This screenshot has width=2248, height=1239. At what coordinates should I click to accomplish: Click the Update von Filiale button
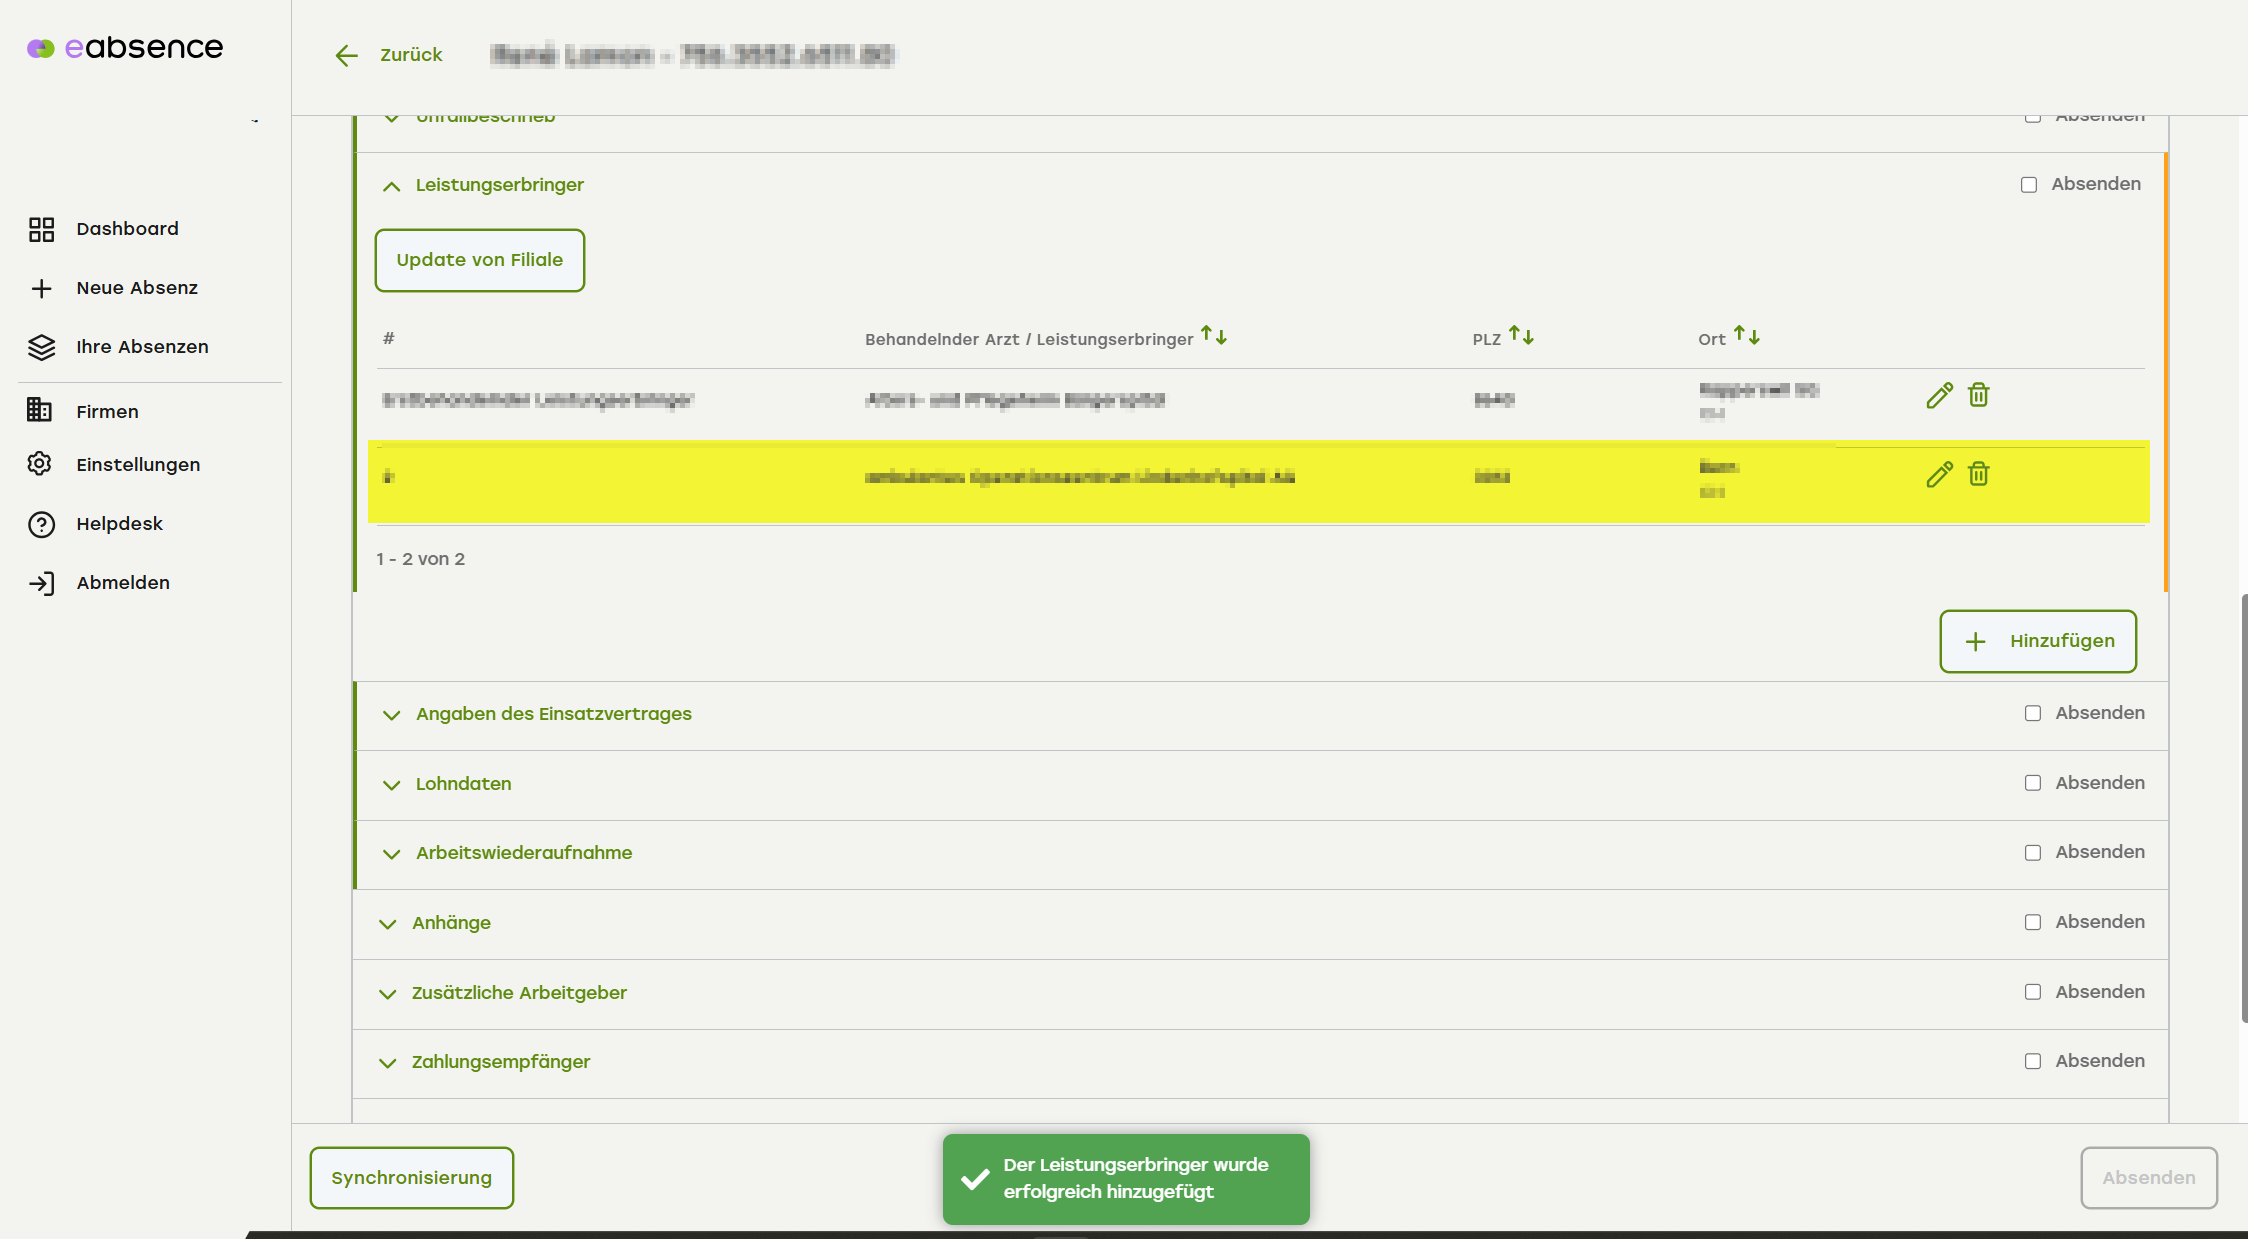click(480, 260)
